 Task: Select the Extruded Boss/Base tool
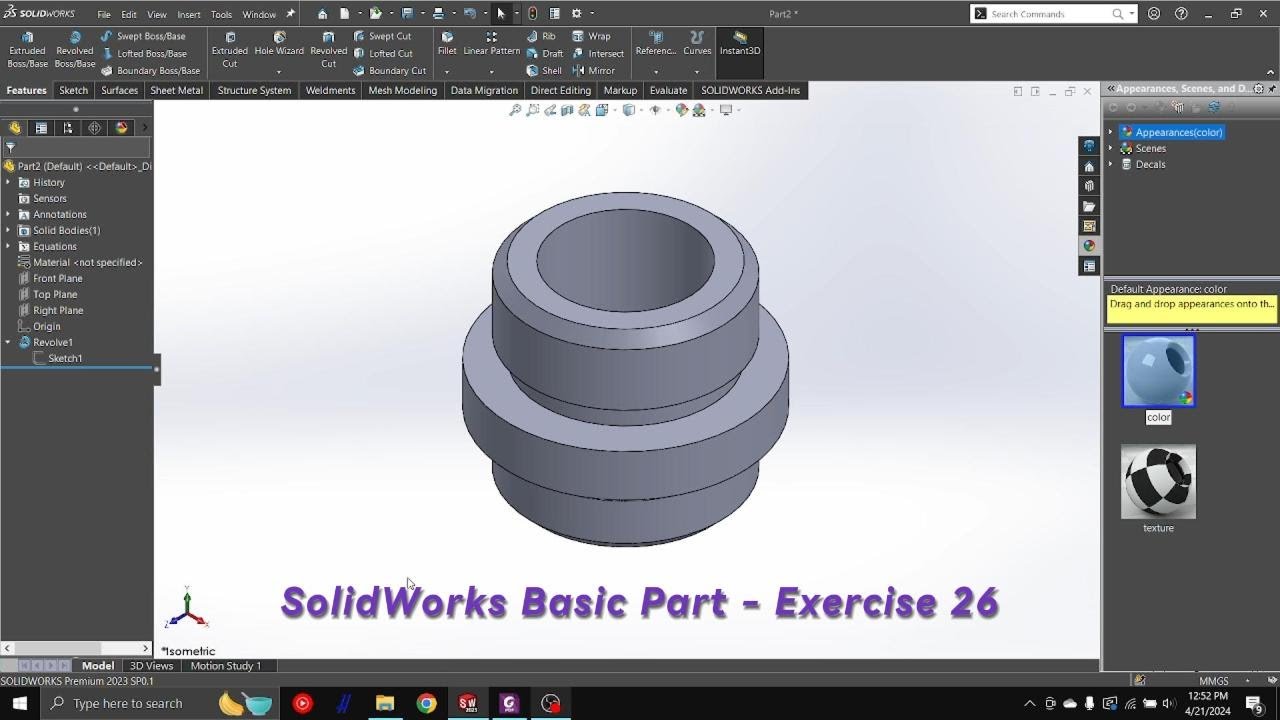[27, 49]
